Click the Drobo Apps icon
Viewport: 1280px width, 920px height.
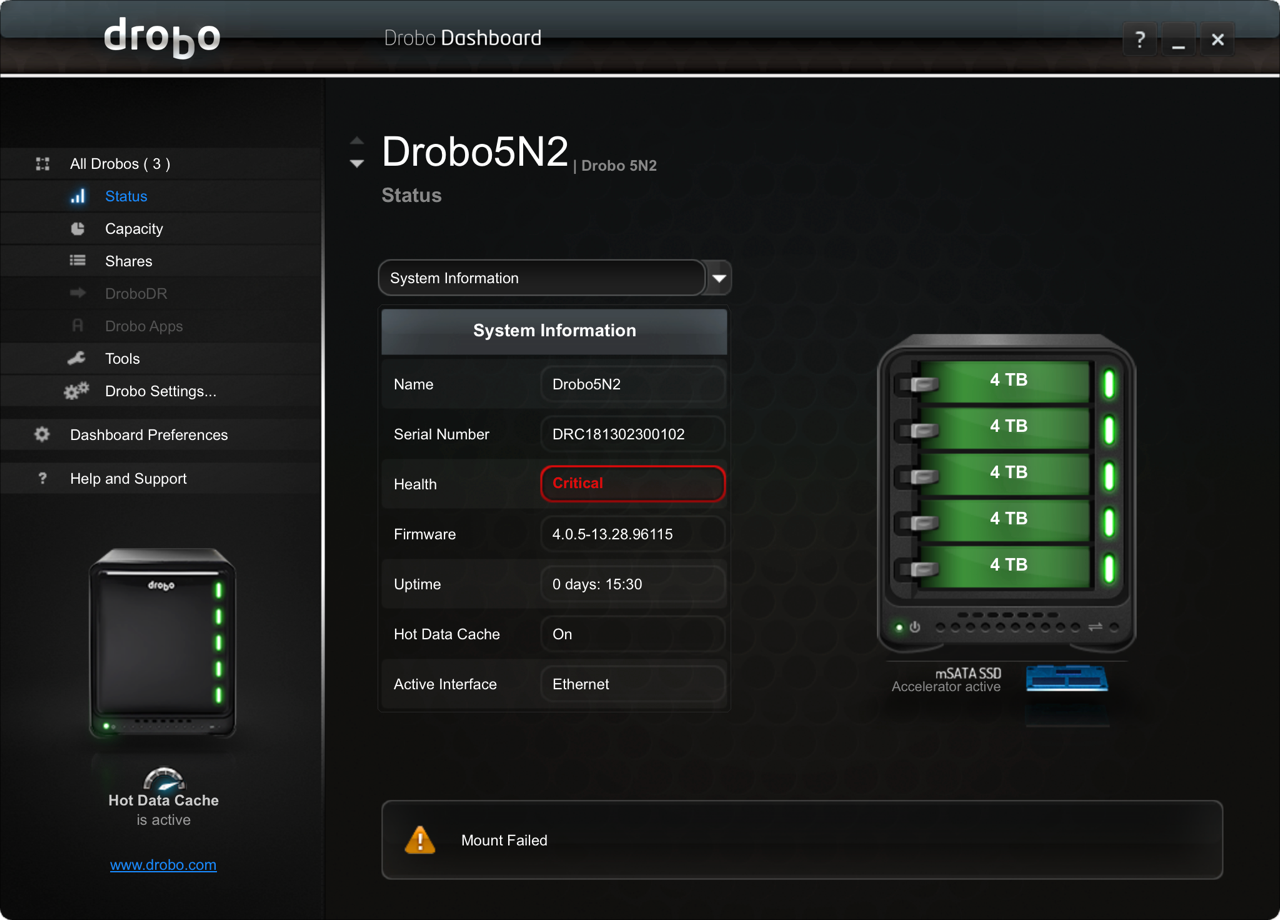(x=77, y=326)
